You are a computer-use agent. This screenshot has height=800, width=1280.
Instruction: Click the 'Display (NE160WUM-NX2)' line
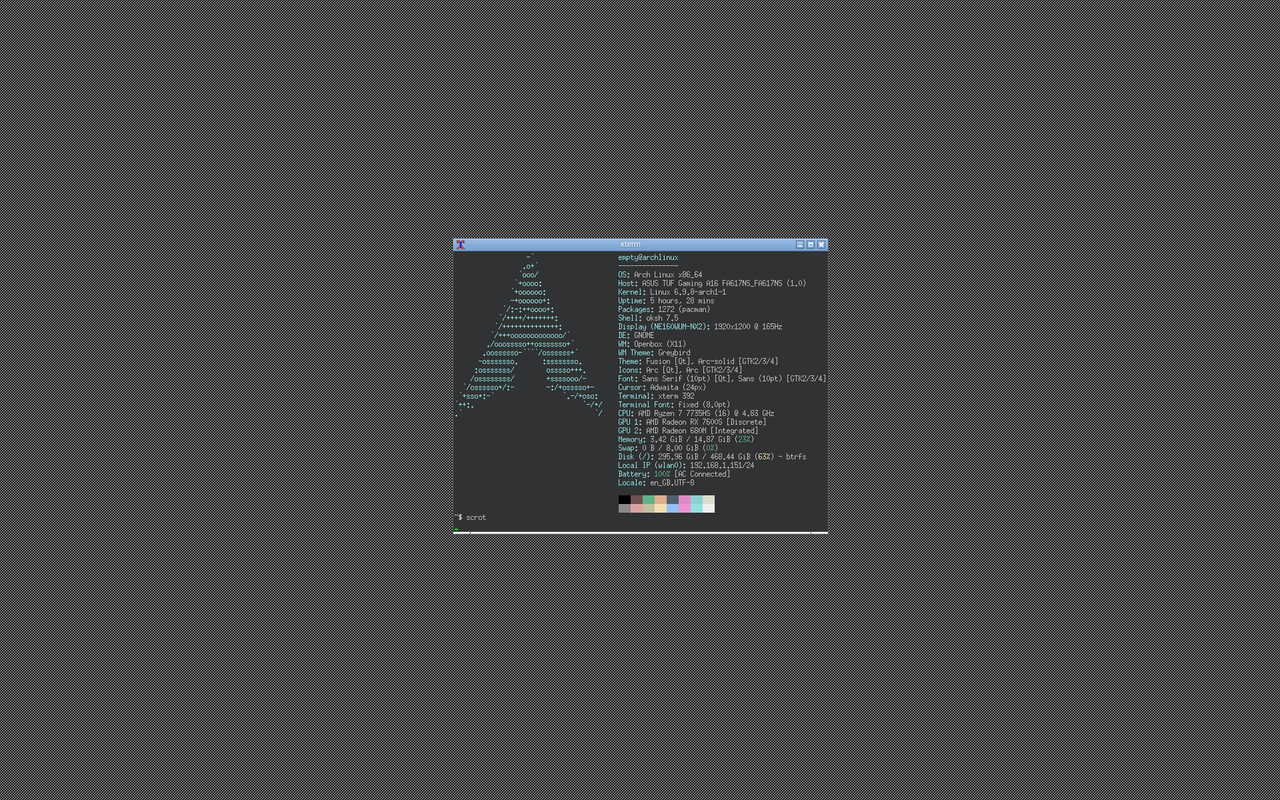pos(700,326)
